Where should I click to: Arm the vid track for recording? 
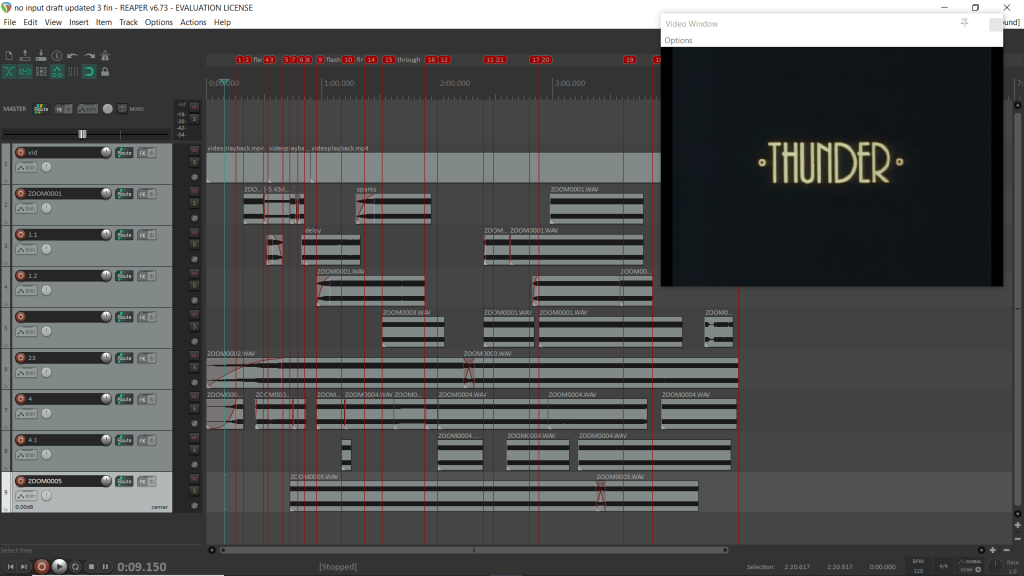click(21, 153)
